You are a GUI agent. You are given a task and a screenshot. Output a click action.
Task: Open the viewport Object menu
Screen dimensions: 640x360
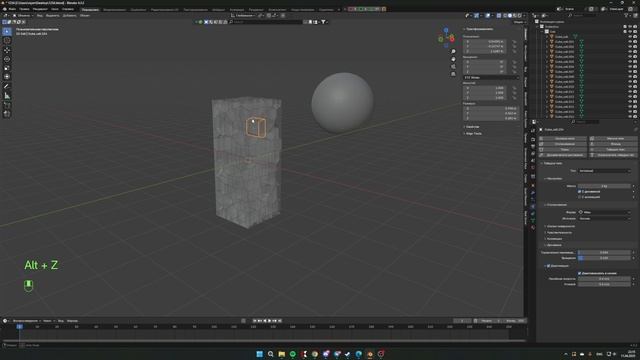click(x=85, y=16)
